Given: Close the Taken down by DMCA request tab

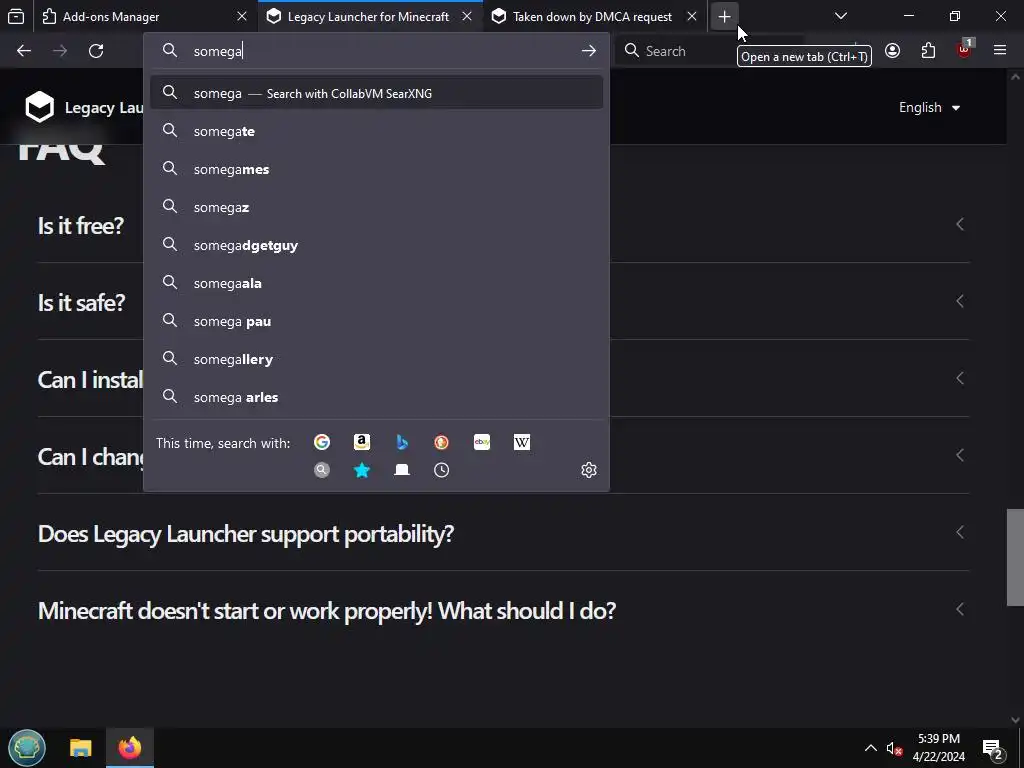Looking at the screenshot, I should click(x=692, y=16).
